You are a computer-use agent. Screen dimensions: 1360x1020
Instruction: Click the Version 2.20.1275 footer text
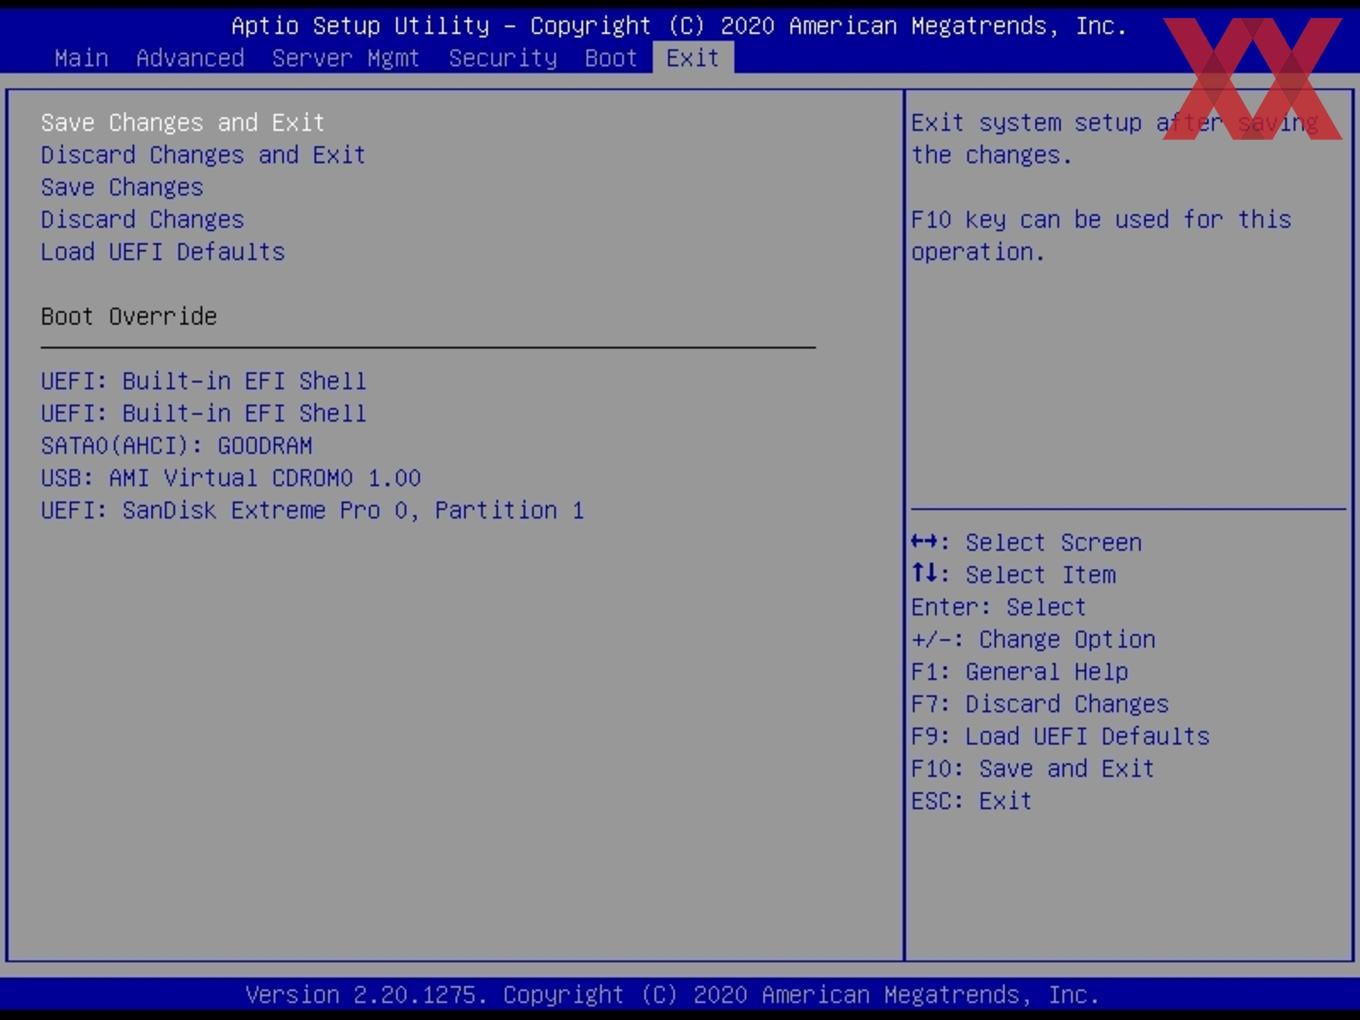[672, 995]
